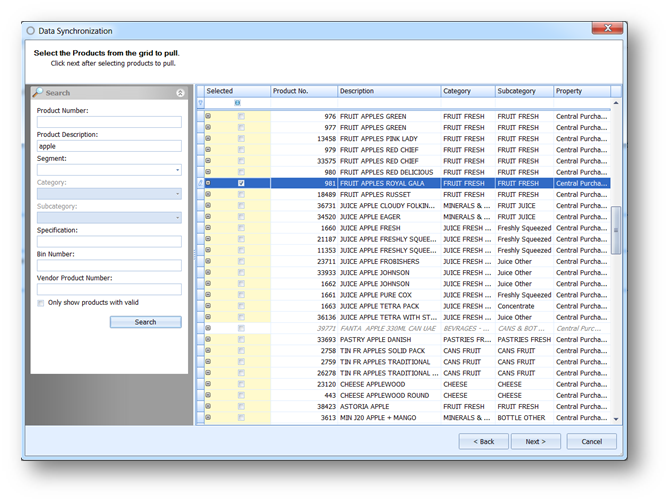Viewport: 670px width, 503px height.
Task: Uncheck the FRUIT APPLES ROYAL GALA checkbox
Action: [241, 183]
